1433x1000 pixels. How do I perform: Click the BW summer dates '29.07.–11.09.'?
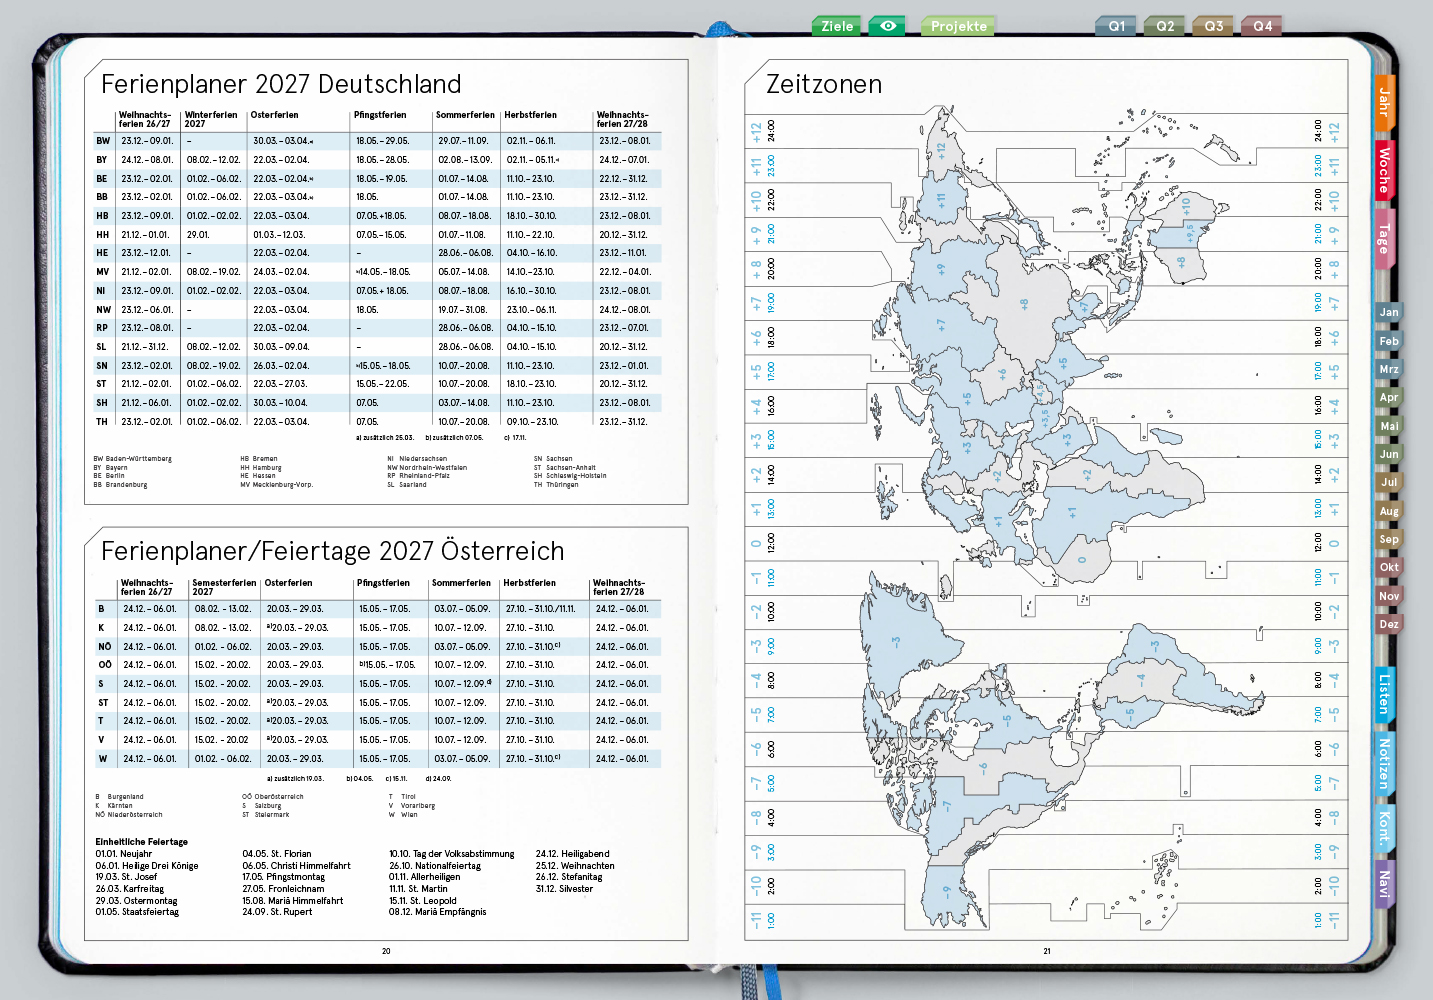click(x=463, y=141)
